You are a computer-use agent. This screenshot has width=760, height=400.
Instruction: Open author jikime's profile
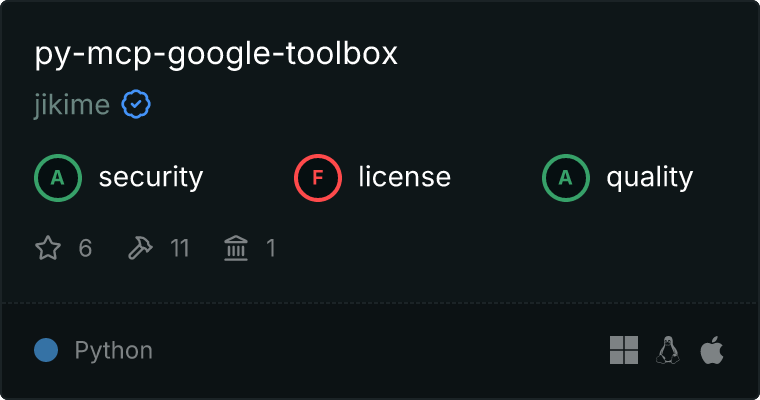coord(72,105)
